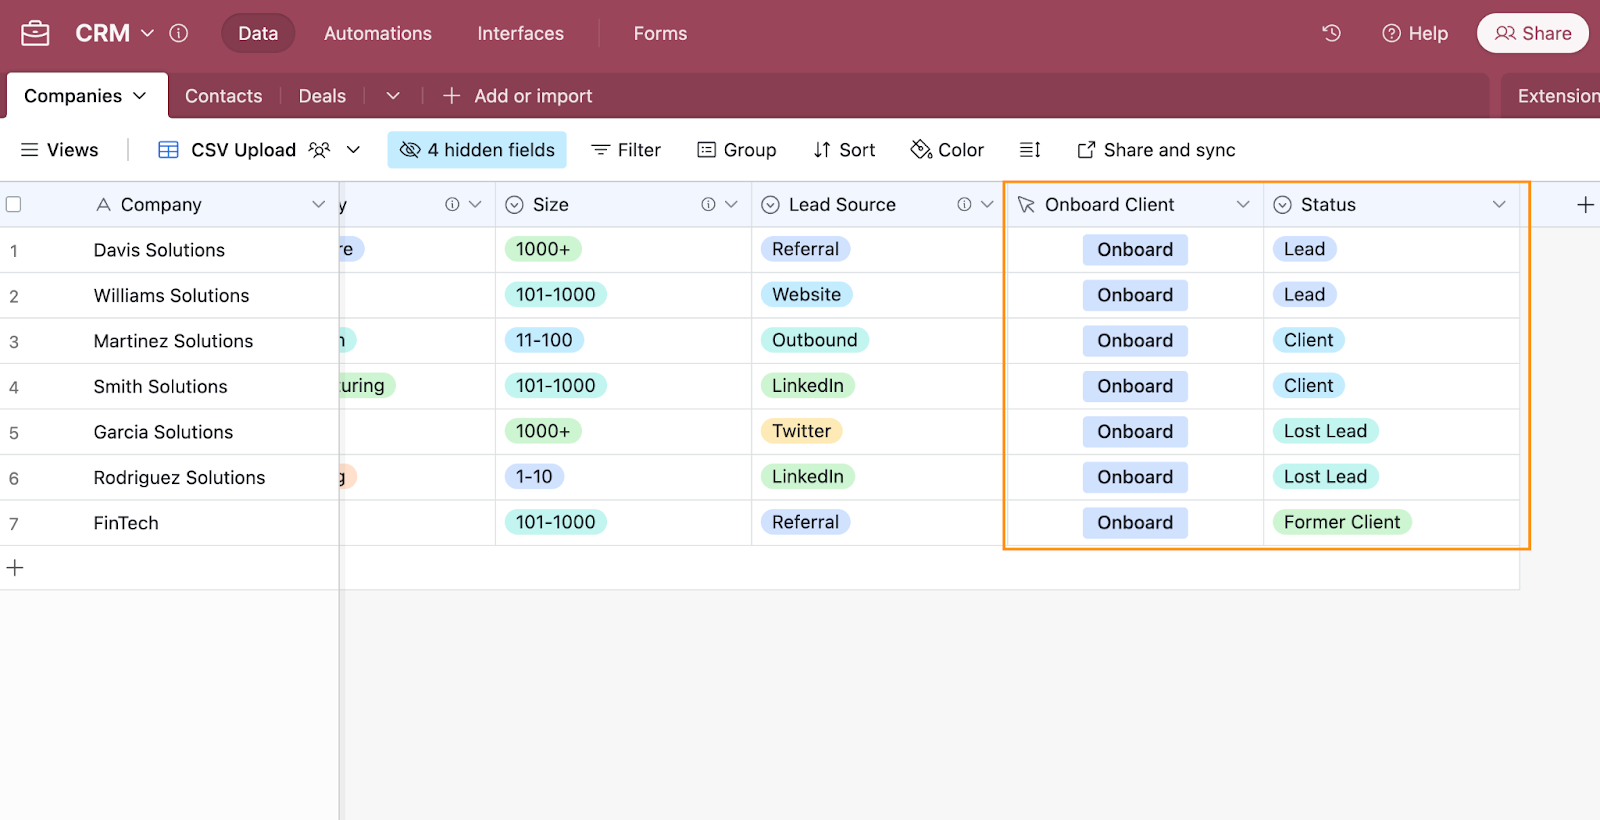The height and width of the screenshot is (820, 1600).
Task: Click the Company text field icon
Action: 103,205
